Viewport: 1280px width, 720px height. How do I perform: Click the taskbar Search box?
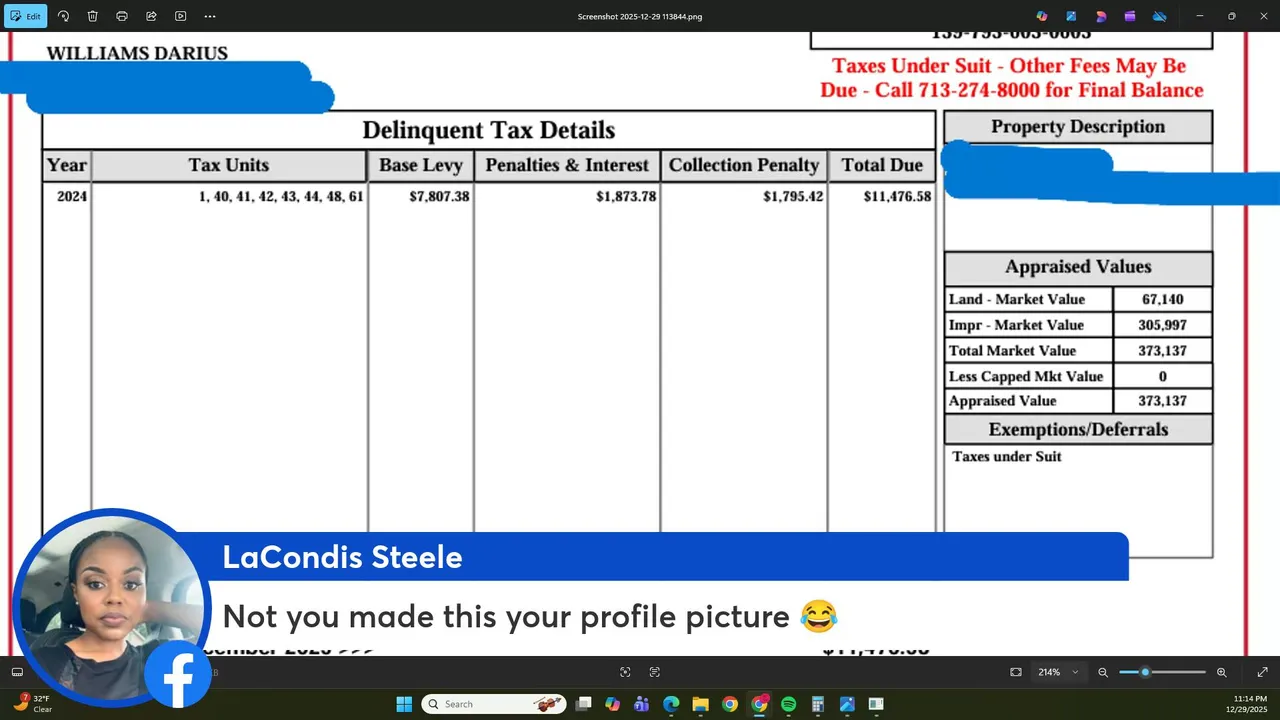coord(494,704)
